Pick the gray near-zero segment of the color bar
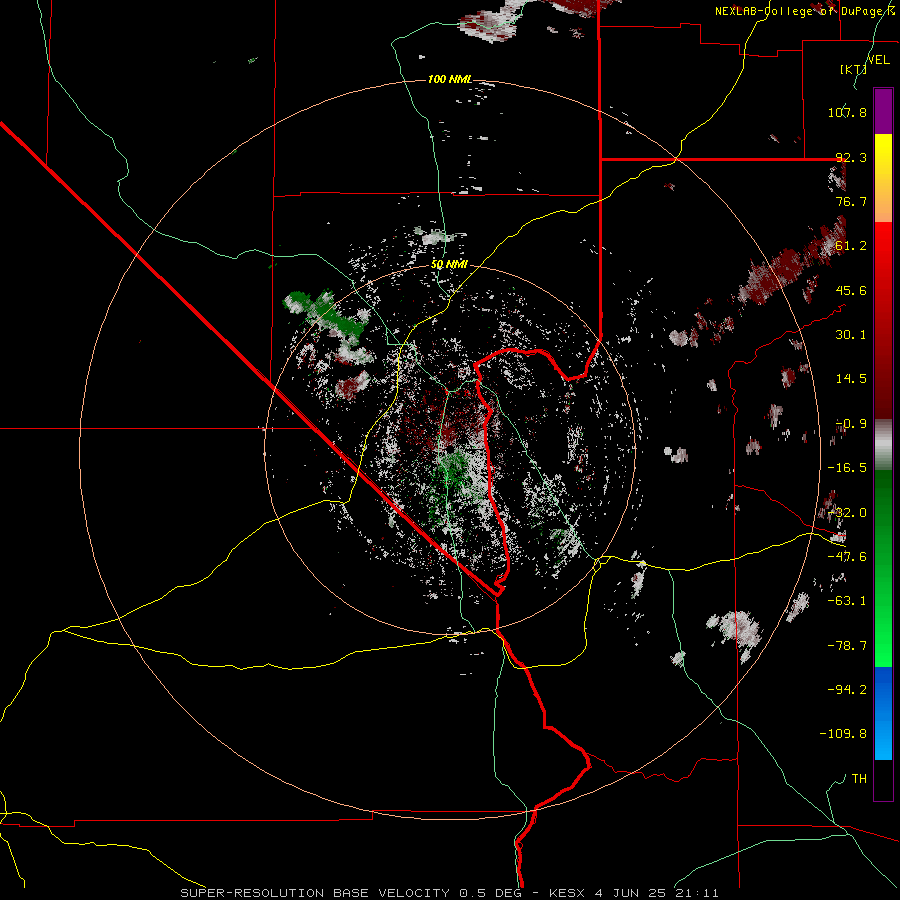This screenshot has width=900, height=900. click(883, 445)
